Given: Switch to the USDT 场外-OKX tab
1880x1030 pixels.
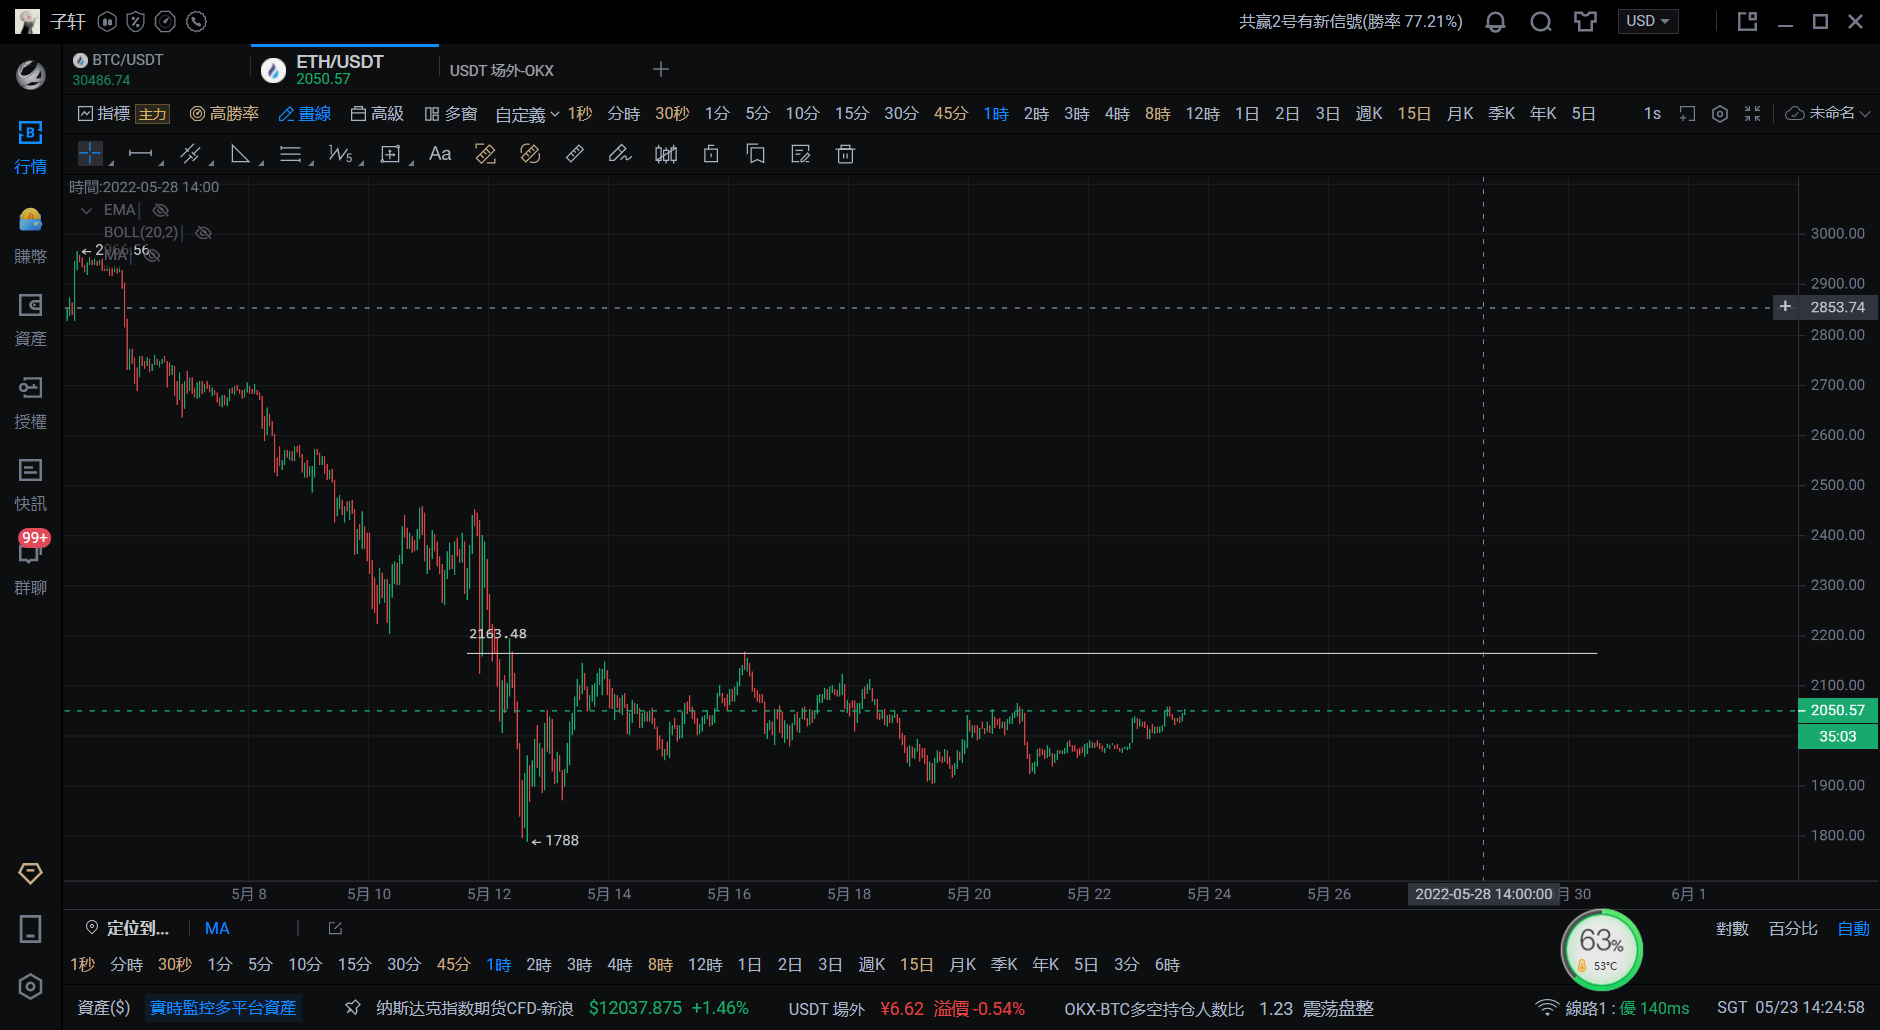Looking at the screenshot, I should 502,70.
